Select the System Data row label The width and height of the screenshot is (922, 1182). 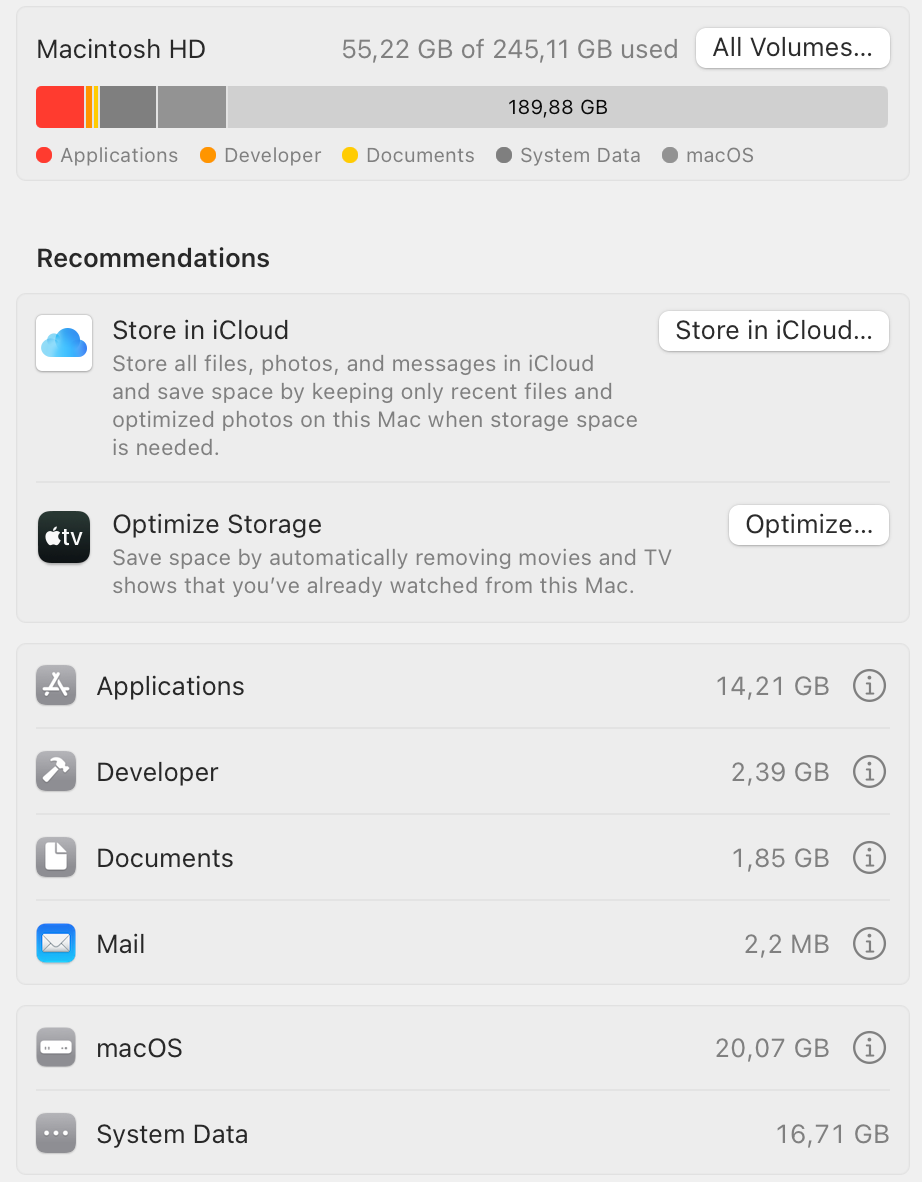[172, 1135]
